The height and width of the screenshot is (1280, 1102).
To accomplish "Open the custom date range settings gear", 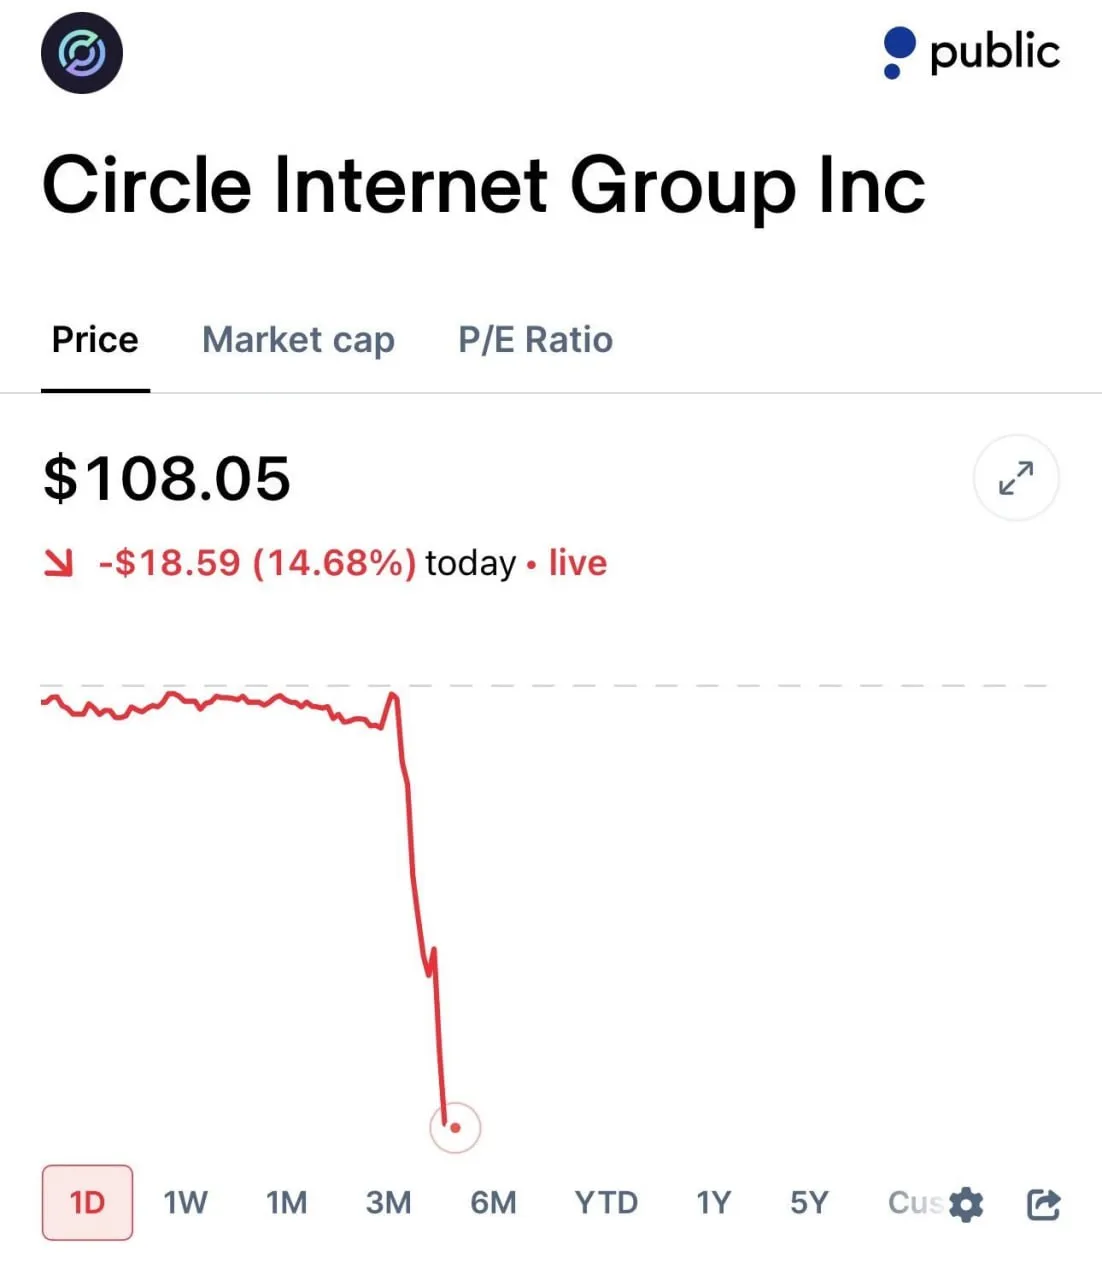I will [x=965, y=1204].
